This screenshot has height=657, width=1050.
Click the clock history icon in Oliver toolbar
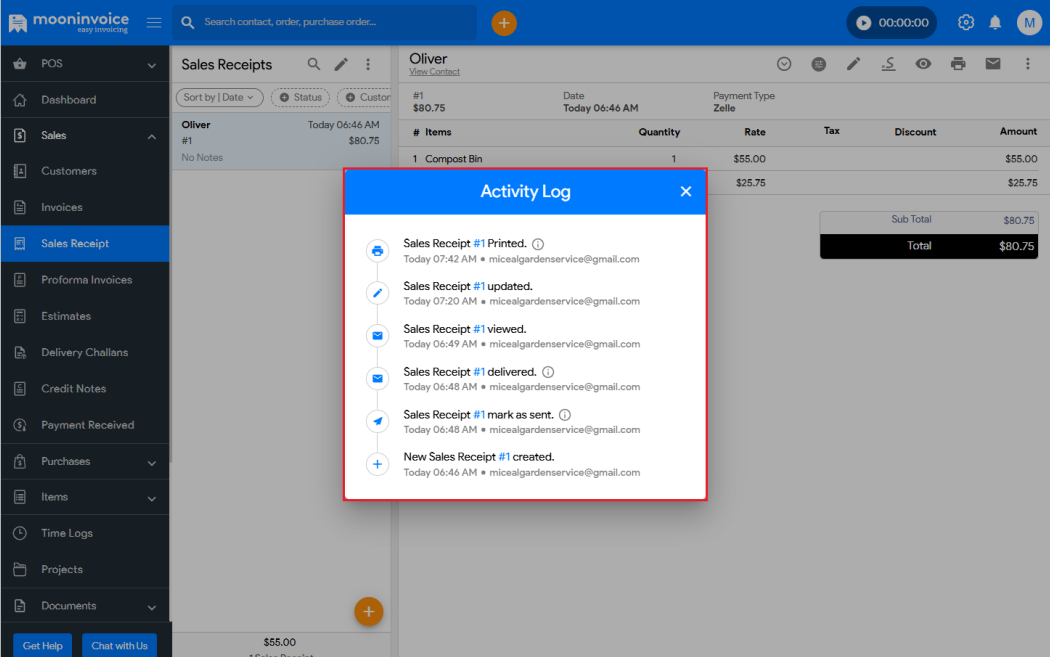click(783, 64)
